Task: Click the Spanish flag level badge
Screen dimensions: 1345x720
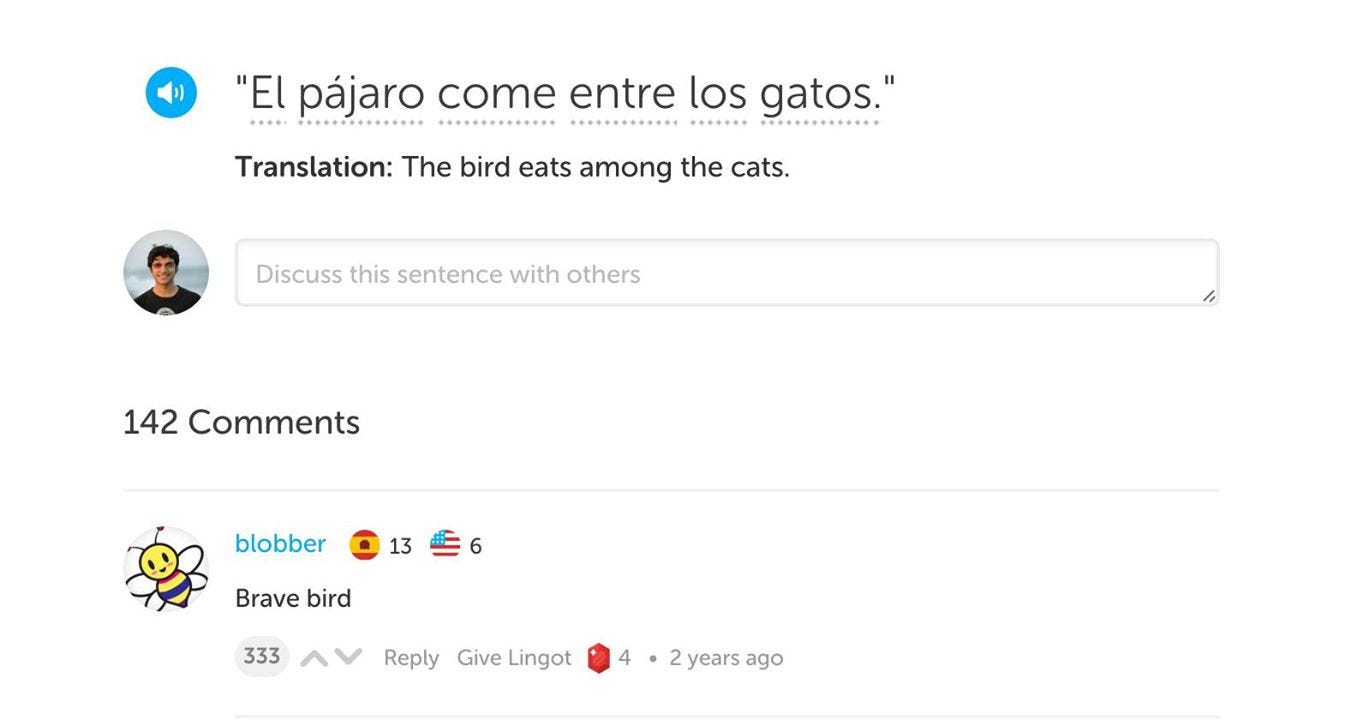Action: [364, 545]
